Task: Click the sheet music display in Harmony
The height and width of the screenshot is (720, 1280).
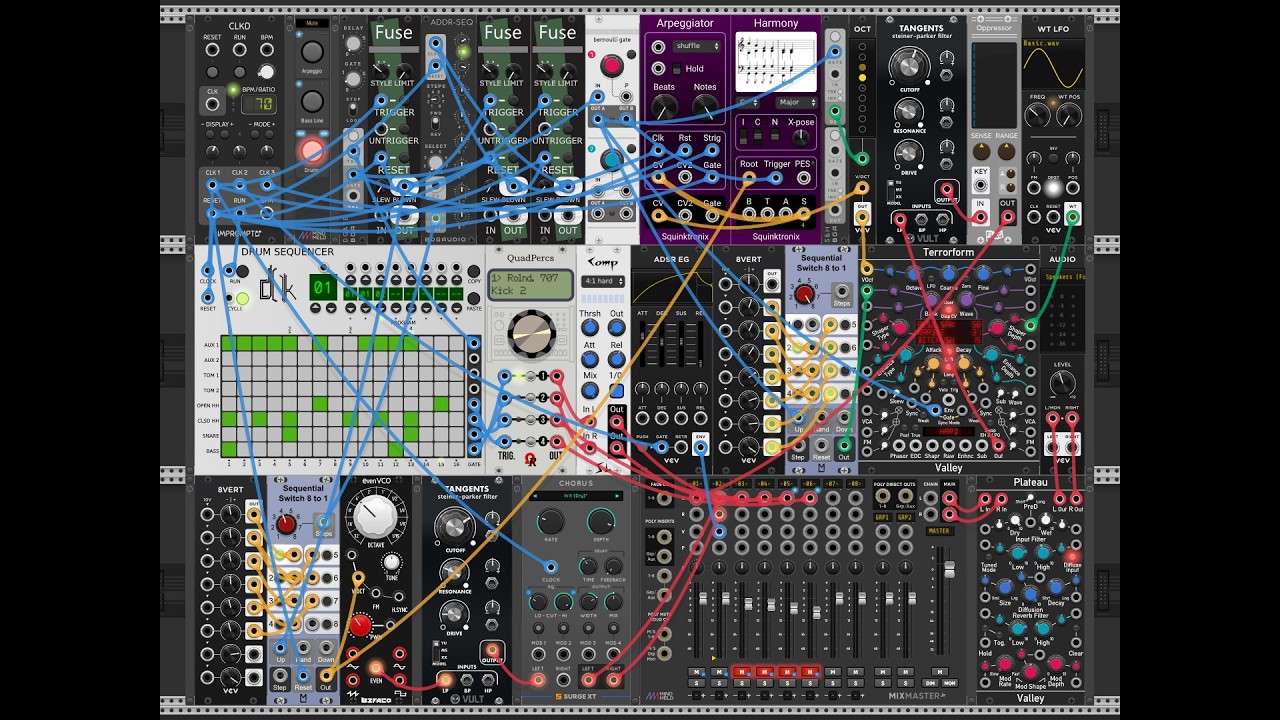Action: (x=776, y=62)
